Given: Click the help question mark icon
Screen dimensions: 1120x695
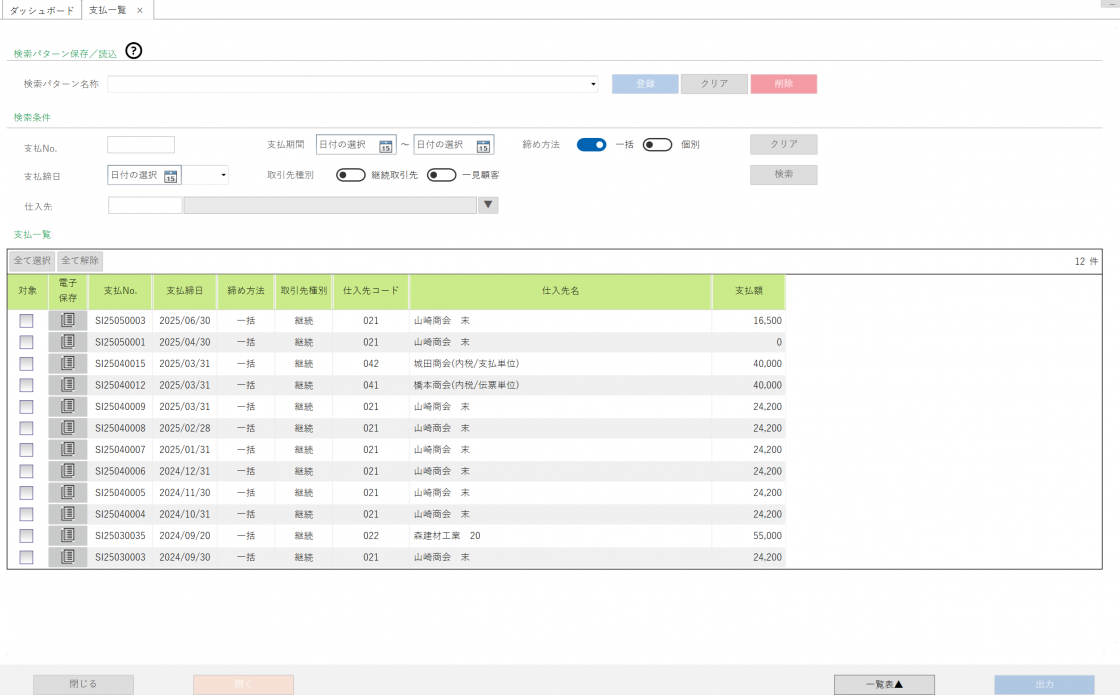Looking at the screenshot, I should [134, 51].
